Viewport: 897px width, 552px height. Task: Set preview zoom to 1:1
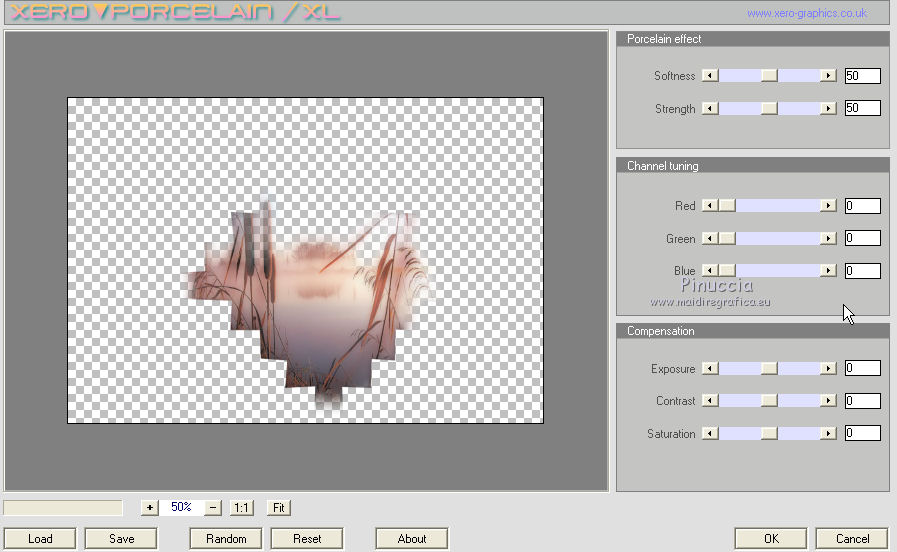point(241,508)
